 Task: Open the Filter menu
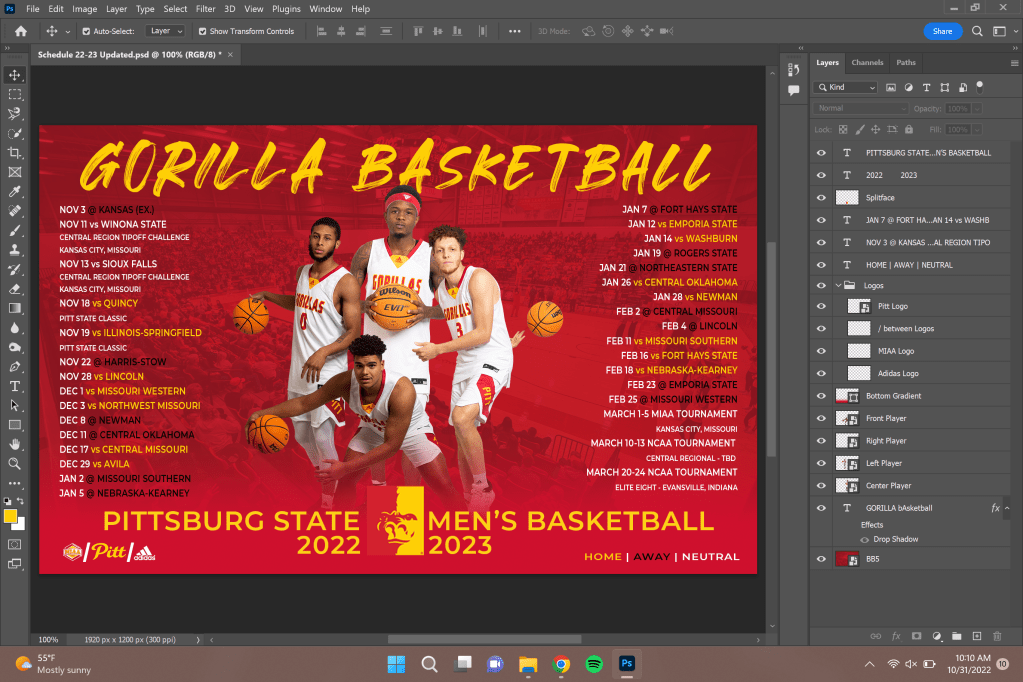(205, 9)
